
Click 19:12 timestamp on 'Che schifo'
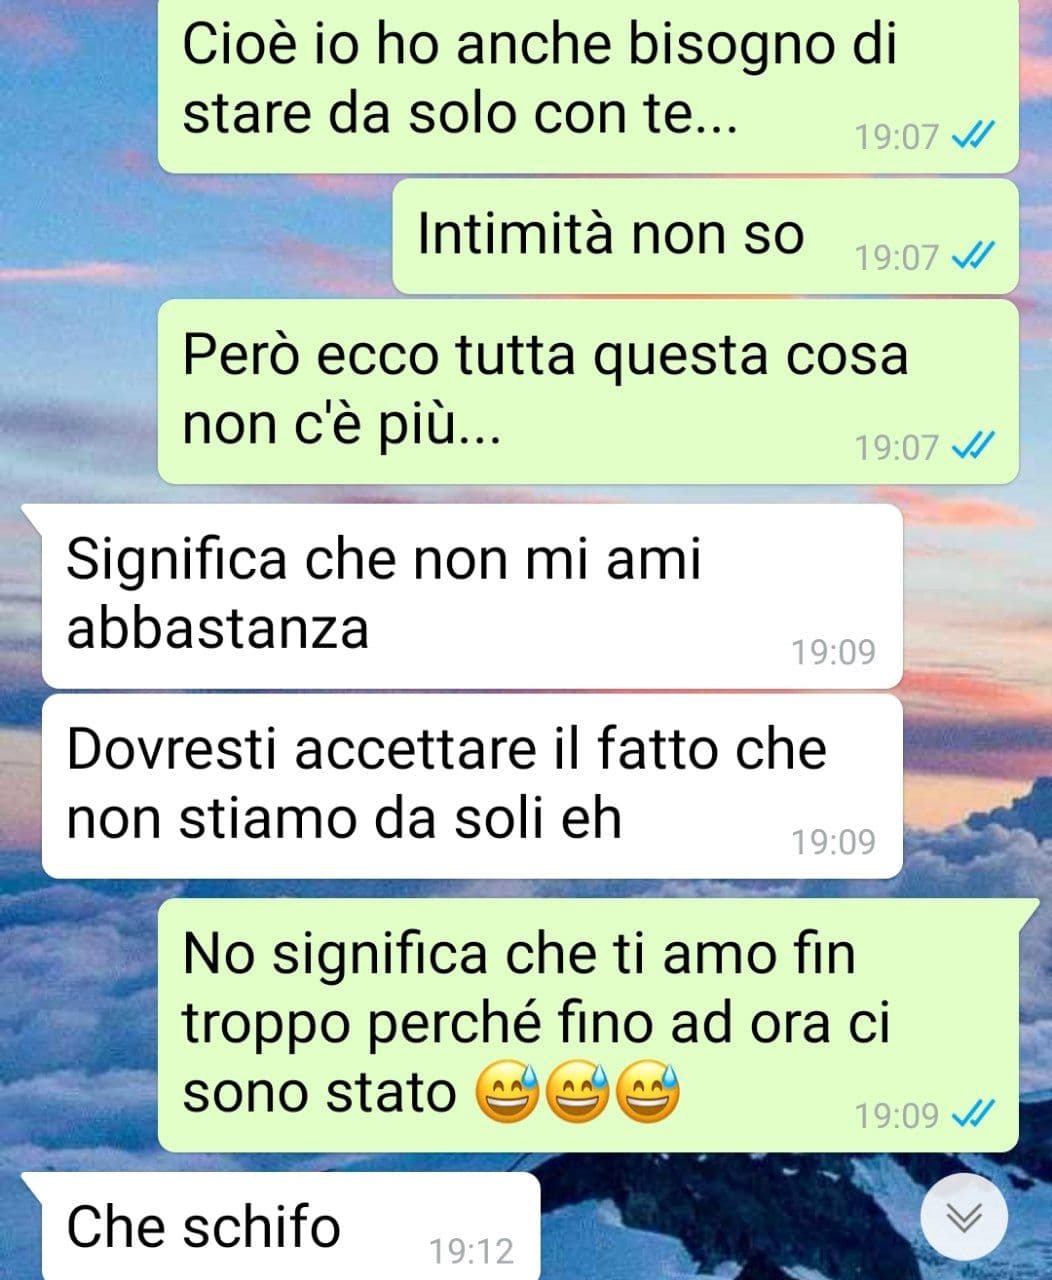(471, 1251)
